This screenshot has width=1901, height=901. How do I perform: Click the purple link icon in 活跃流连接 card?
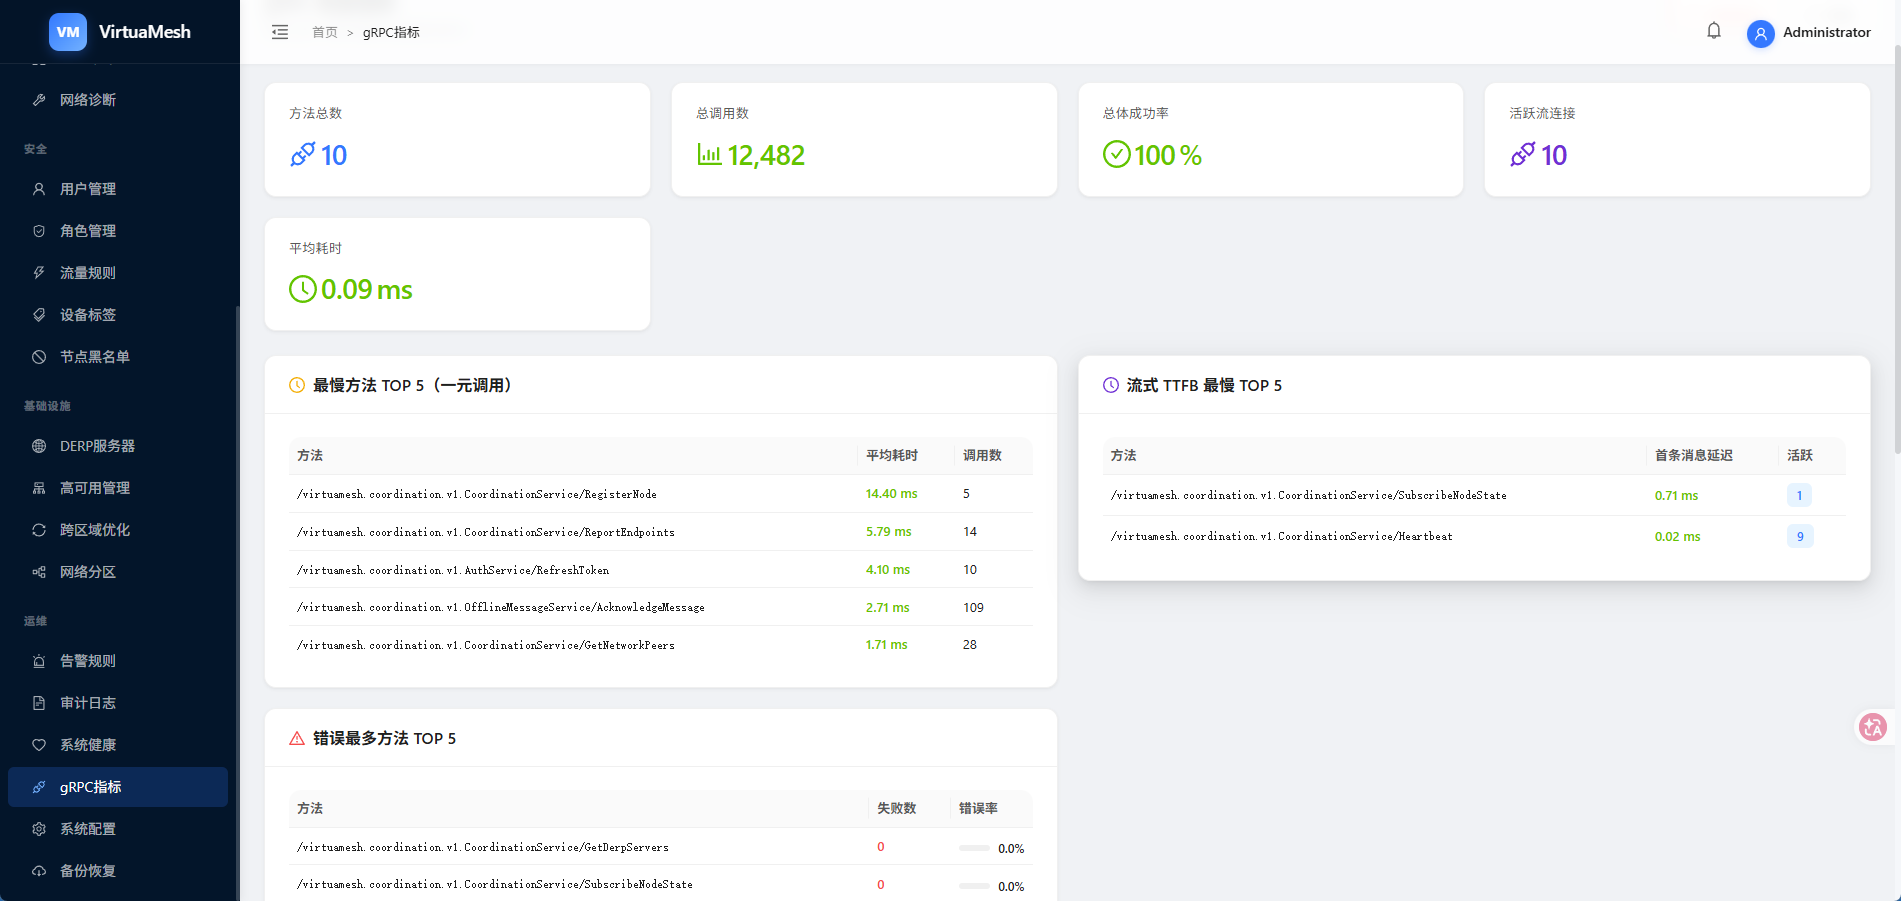click(x=1523, y=155)
